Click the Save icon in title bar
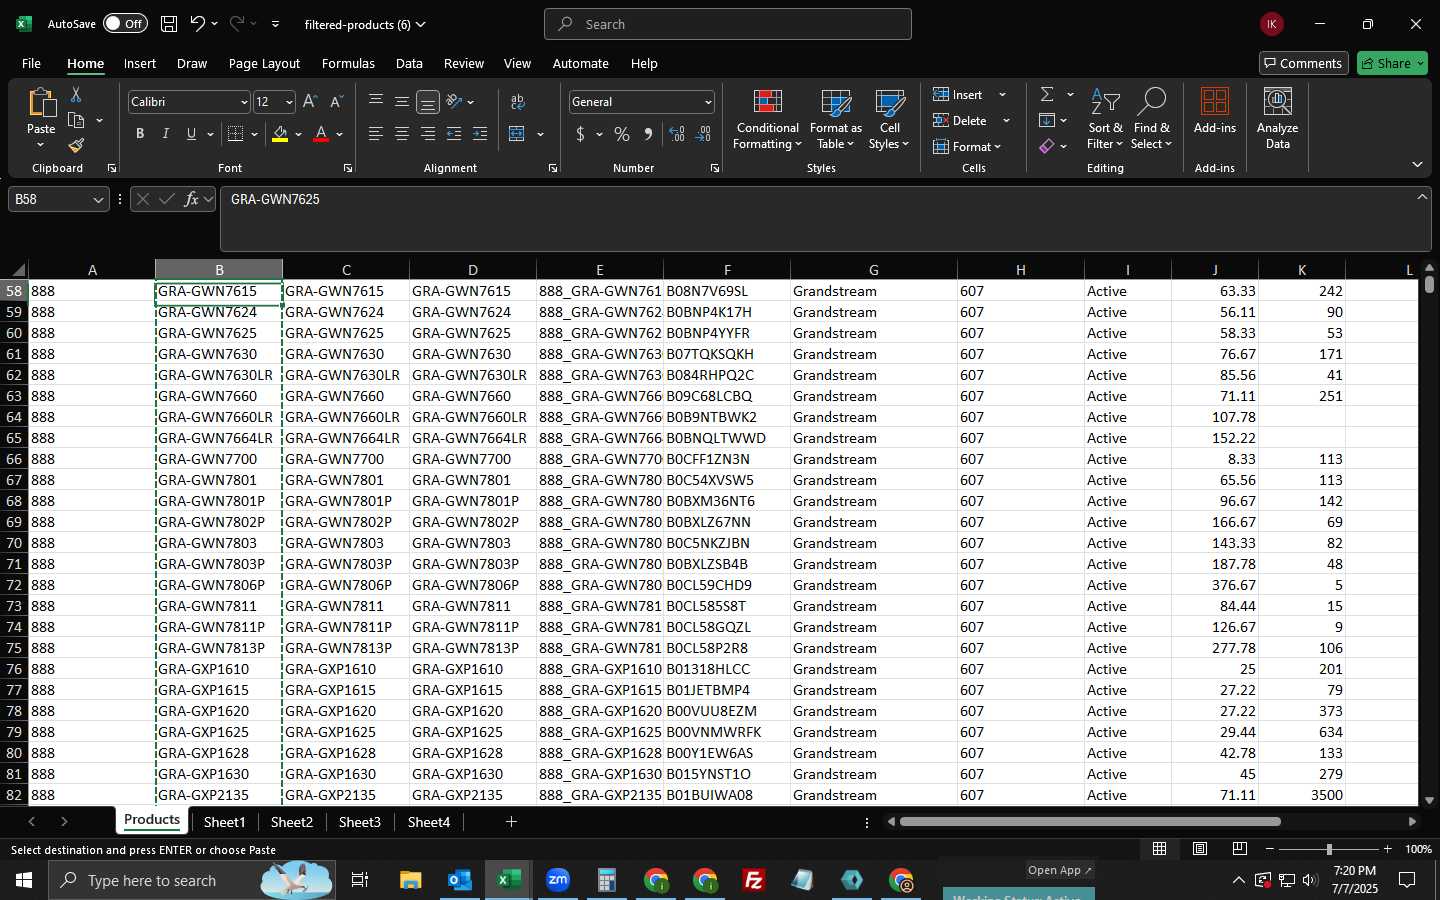 (169, 24)
